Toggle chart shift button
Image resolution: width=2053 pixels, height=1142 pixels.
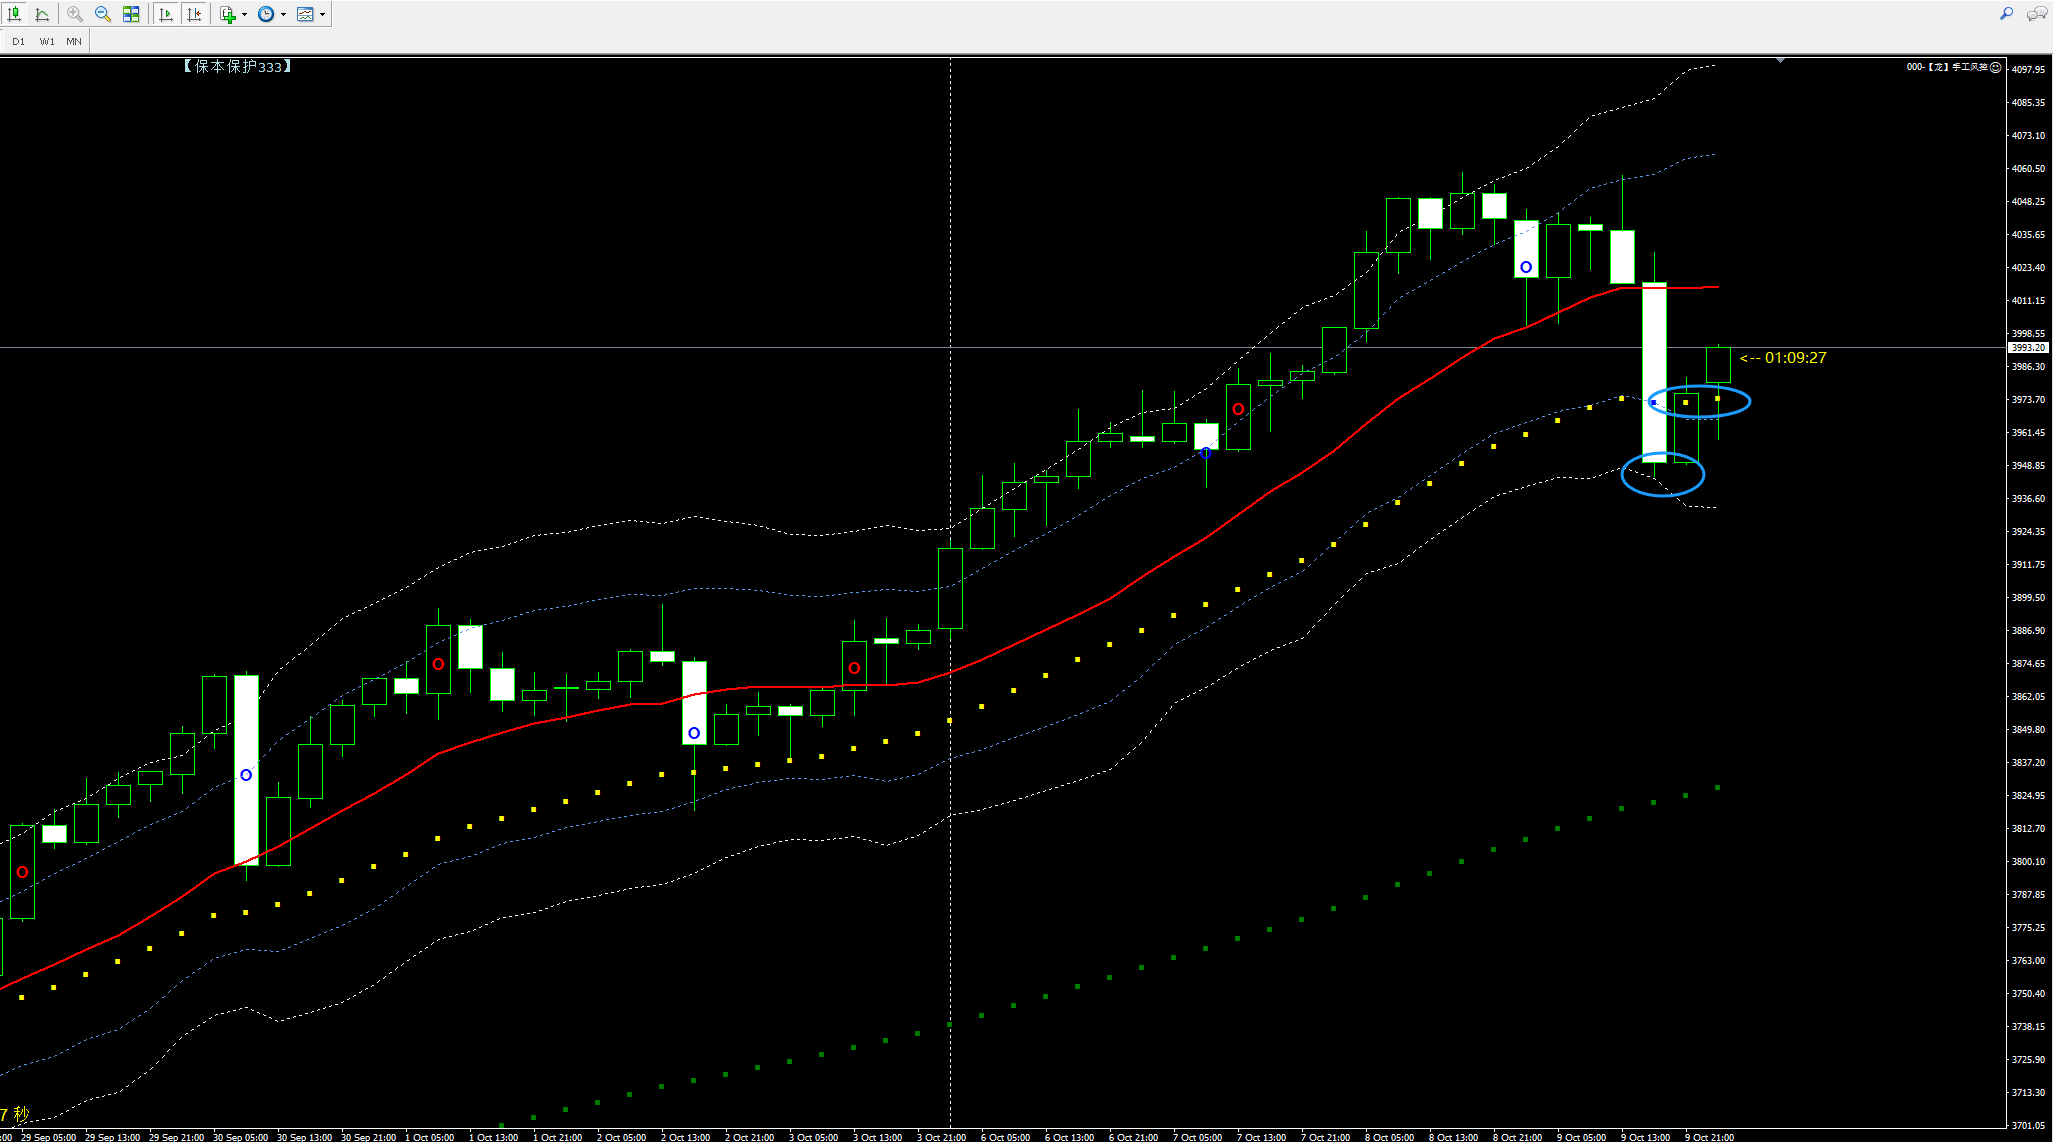pyautogui.click(x=194, y=14)
